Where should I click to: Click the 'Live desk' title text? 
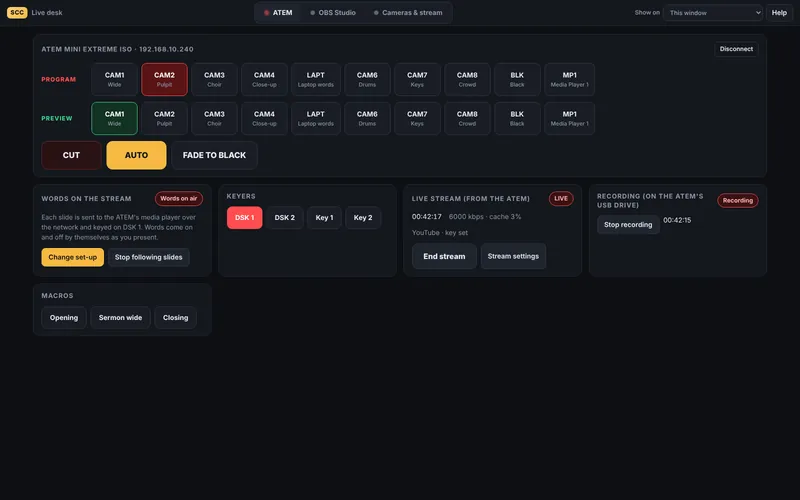point(47,13)
